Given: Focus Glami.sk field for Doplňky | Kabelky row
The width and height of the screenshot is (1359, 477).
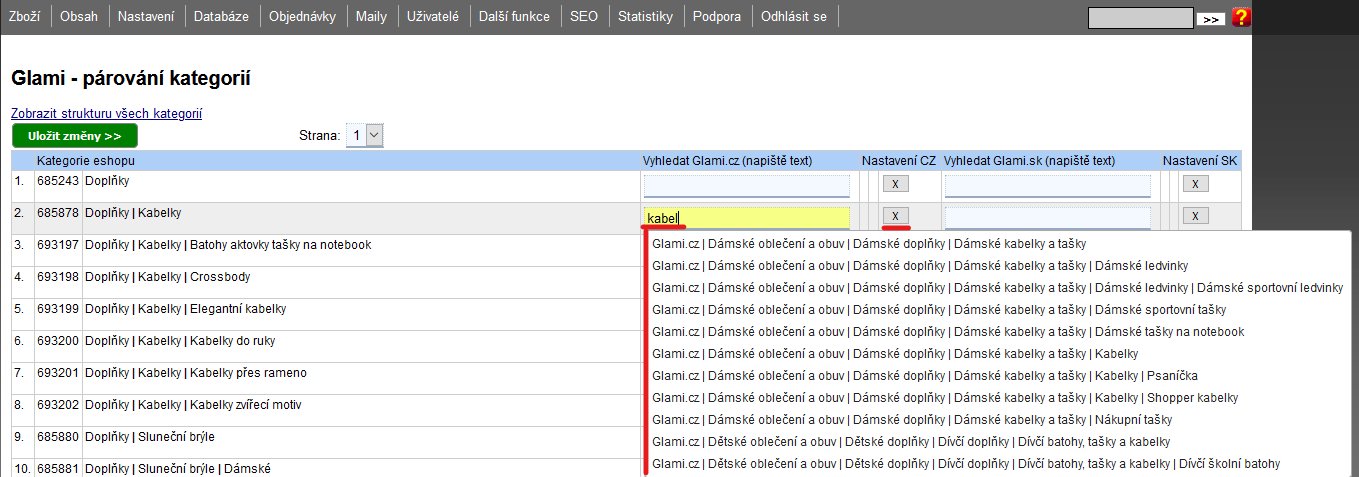Looking at the screenshot, I should [x=1047, y=217].
